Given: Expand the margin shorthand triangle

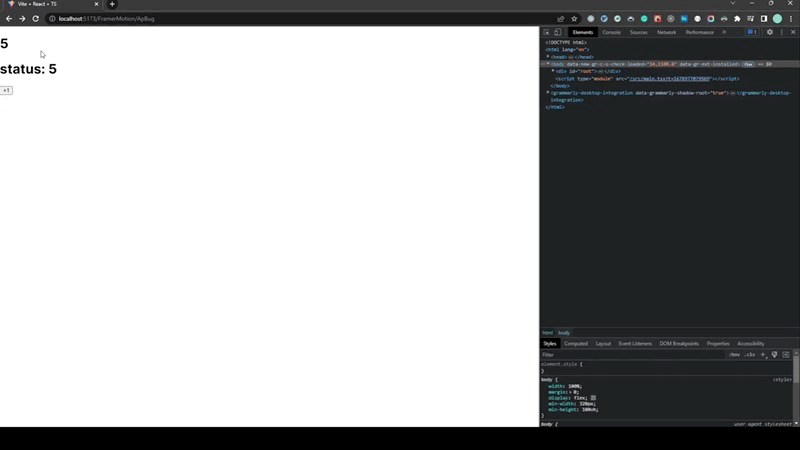Looking at the screenshot, I should (x=570, y=392).
